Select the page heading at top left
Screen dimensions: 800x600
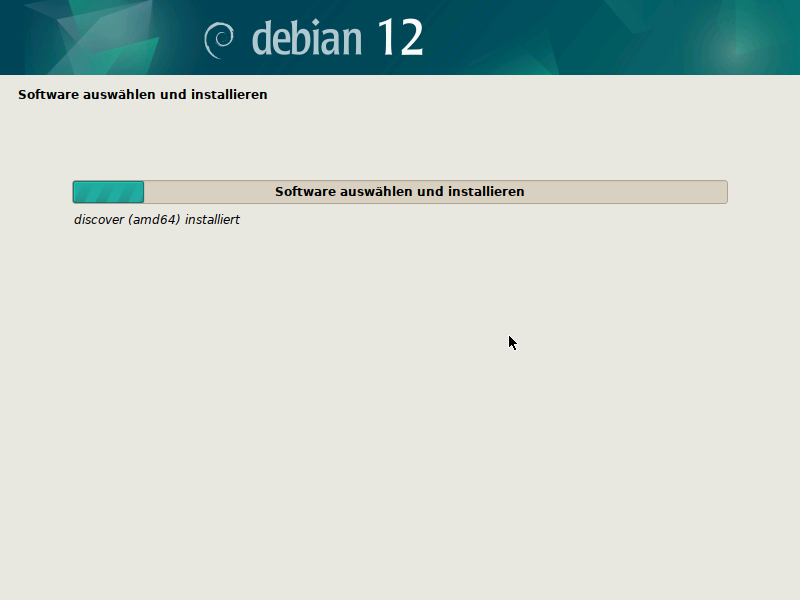142,96
